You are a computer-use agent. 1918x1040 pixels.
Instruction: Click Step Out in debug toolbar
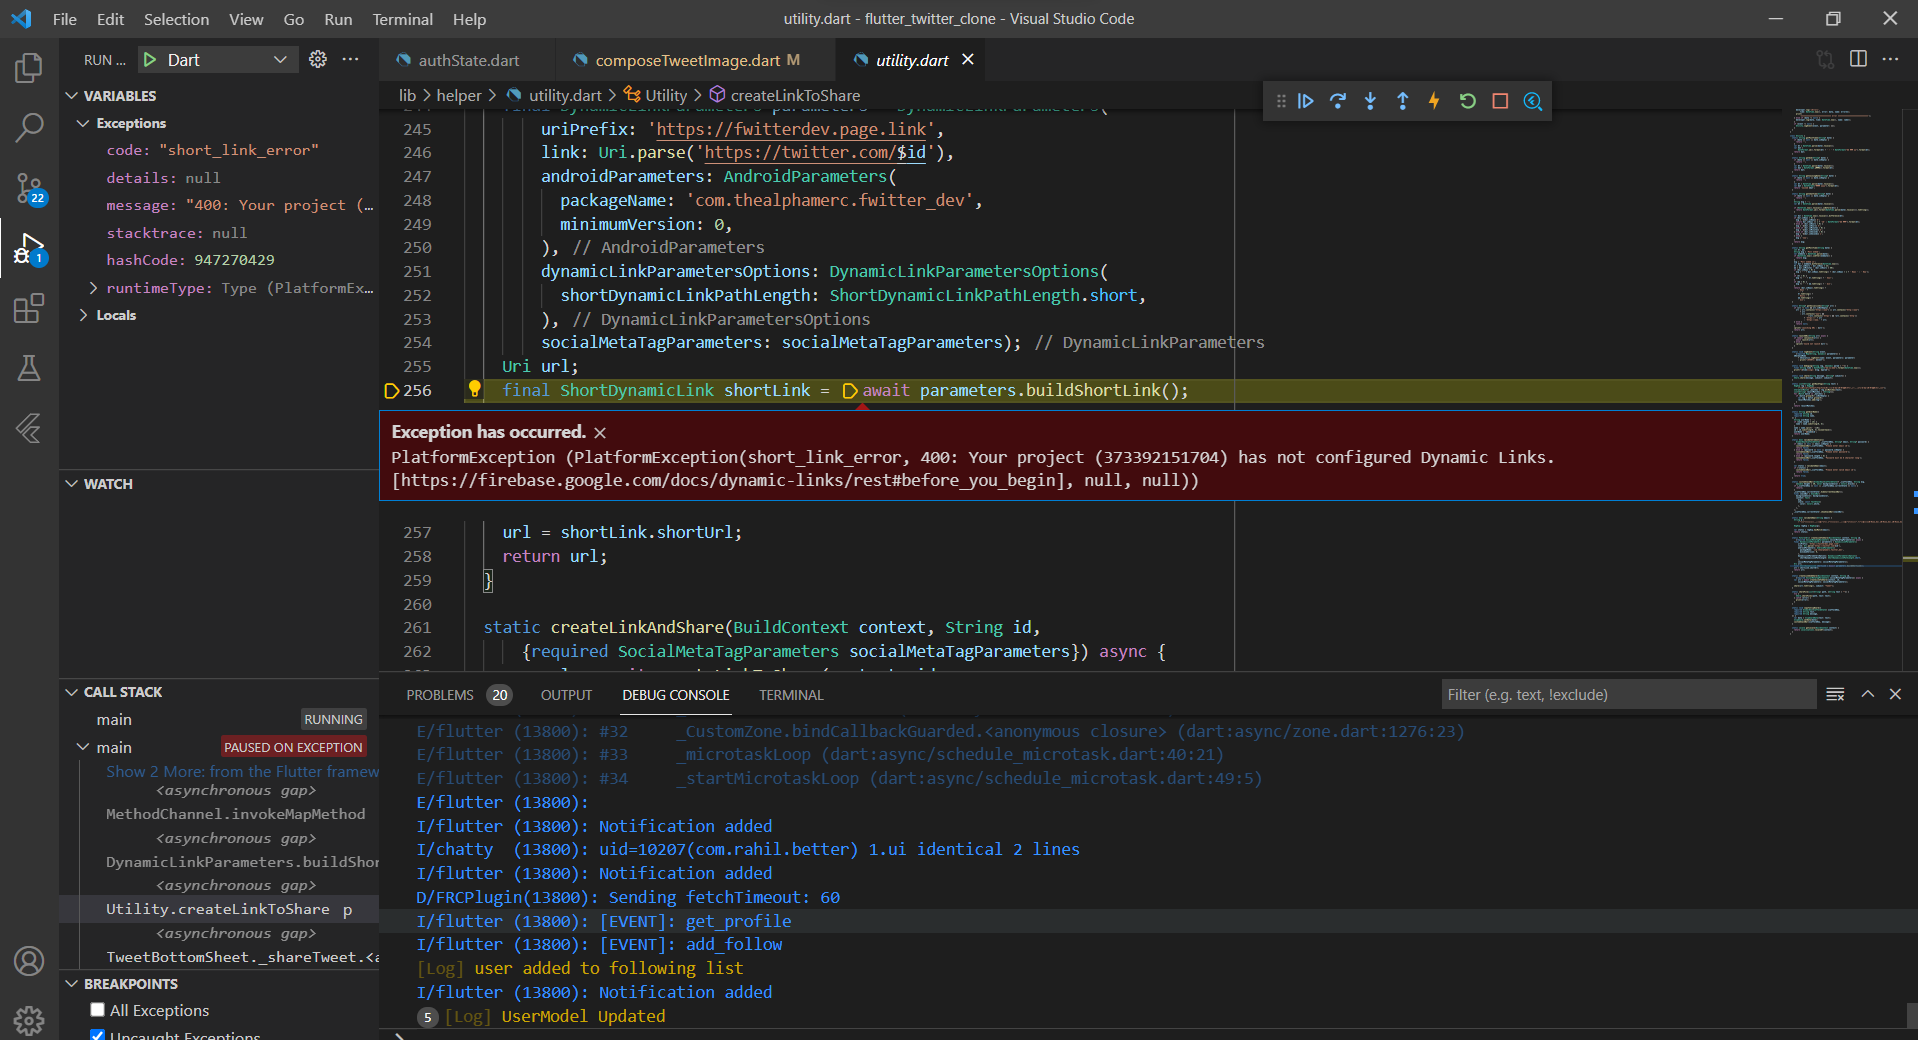pos(1402,101)
